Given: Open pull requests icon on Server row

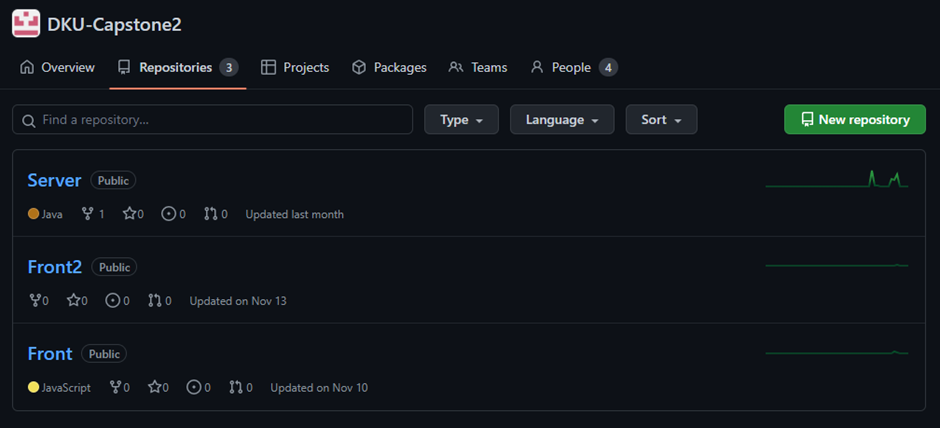Looking at the screenshot, I should click(x=210, y=214).
